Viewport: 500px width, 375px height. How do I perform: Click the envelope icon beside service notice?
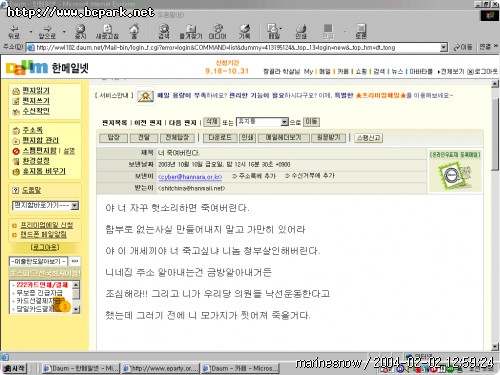pos(145,97)
